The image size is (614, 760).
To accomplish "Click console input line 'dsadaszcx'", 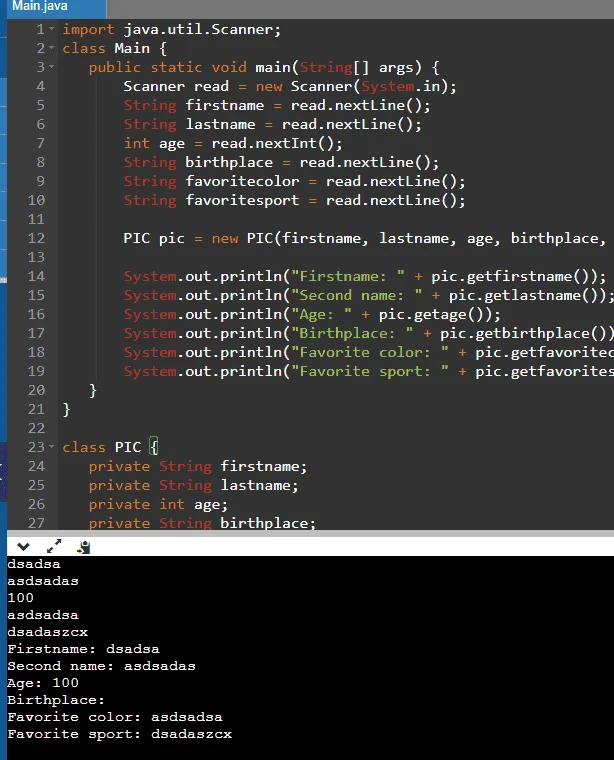I will [x=47, y=632].
